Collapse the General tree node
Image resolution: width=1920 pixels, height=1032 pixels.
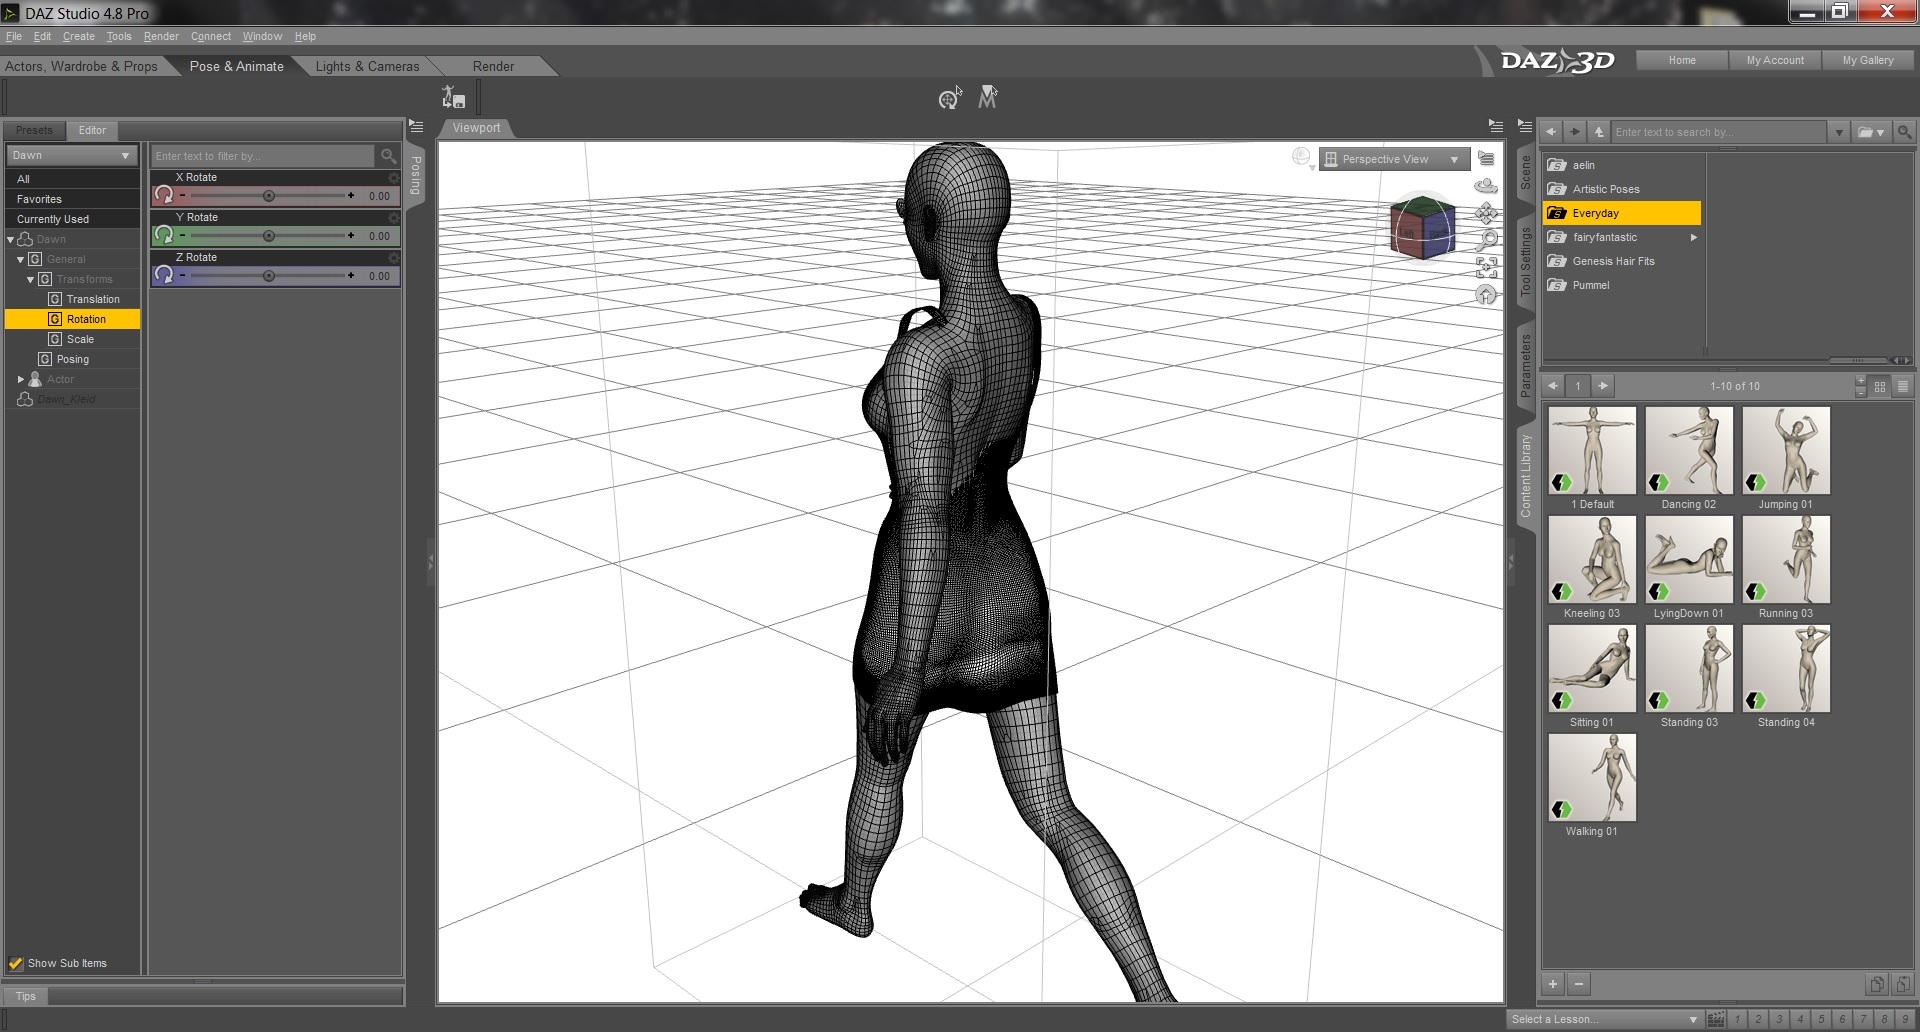pyautogui.click(x=21, y=260)
